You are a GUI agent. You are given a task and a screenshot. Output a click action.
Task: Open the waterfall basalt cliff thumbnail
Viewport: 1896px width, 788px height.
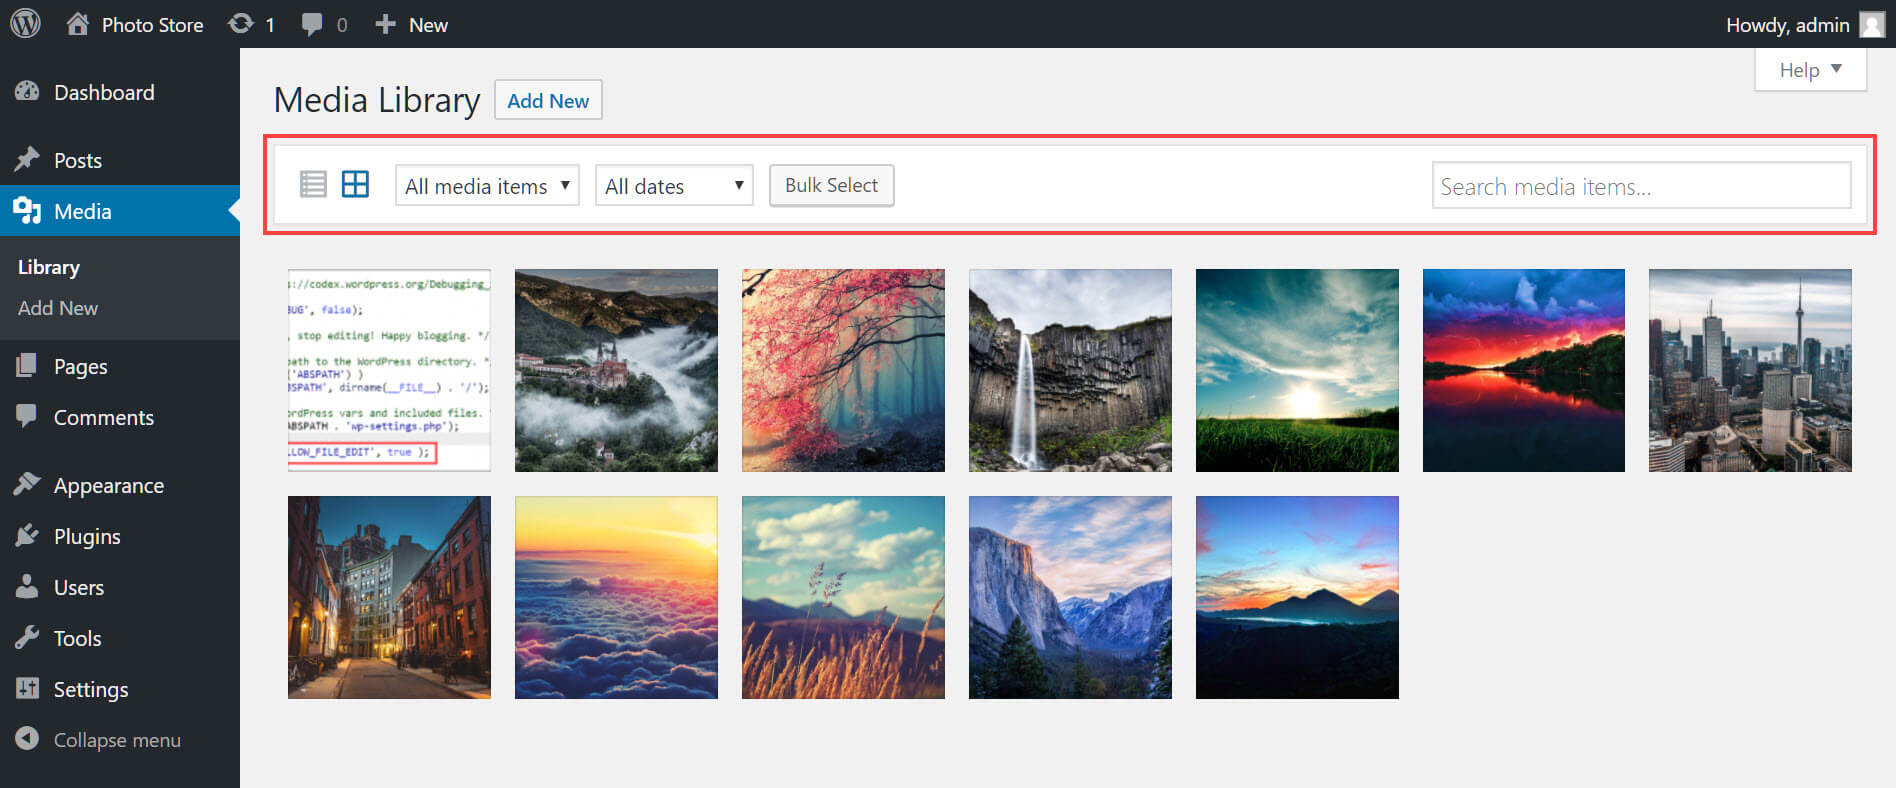[1070, 370]
